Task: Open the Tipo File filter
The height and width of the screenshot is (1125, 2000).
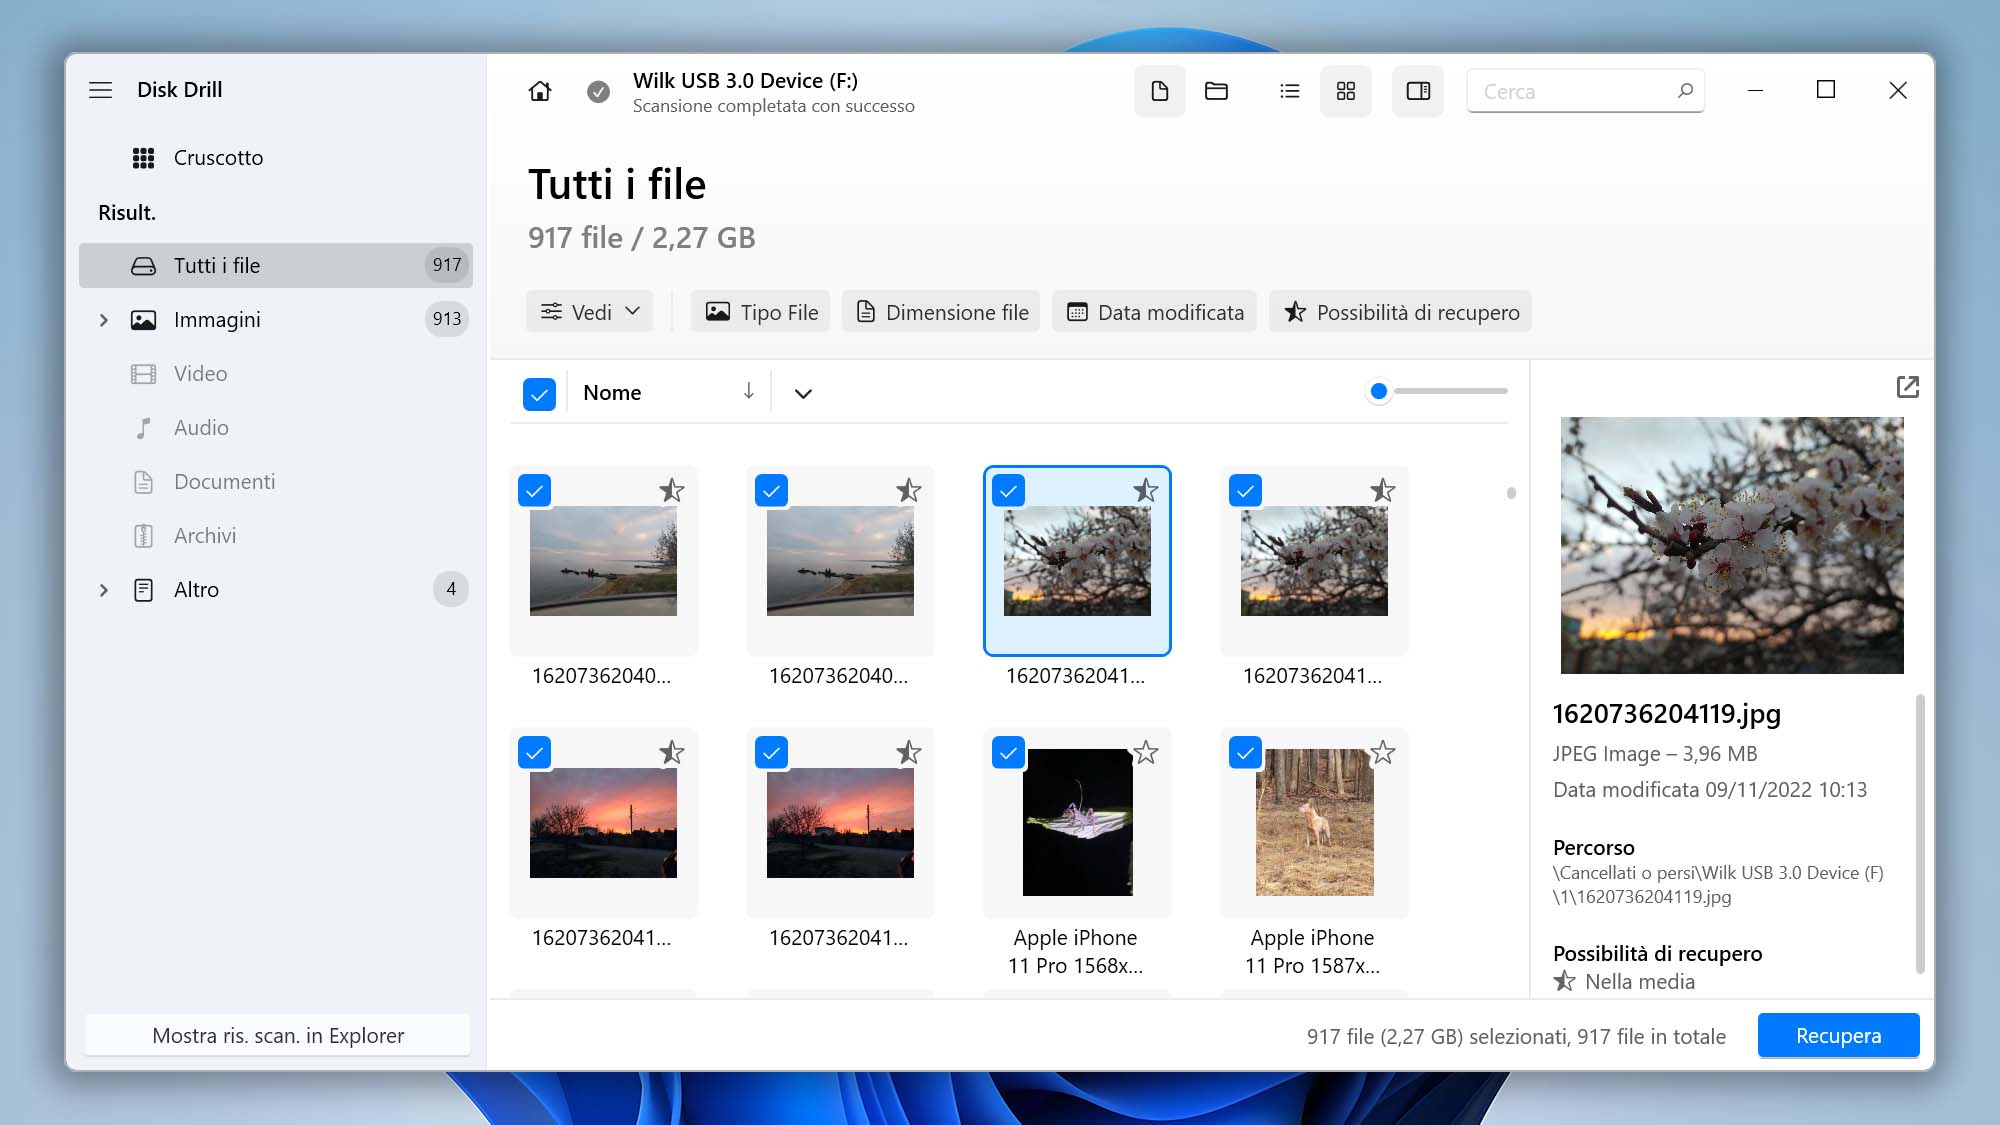Action: tap(761, 312)
